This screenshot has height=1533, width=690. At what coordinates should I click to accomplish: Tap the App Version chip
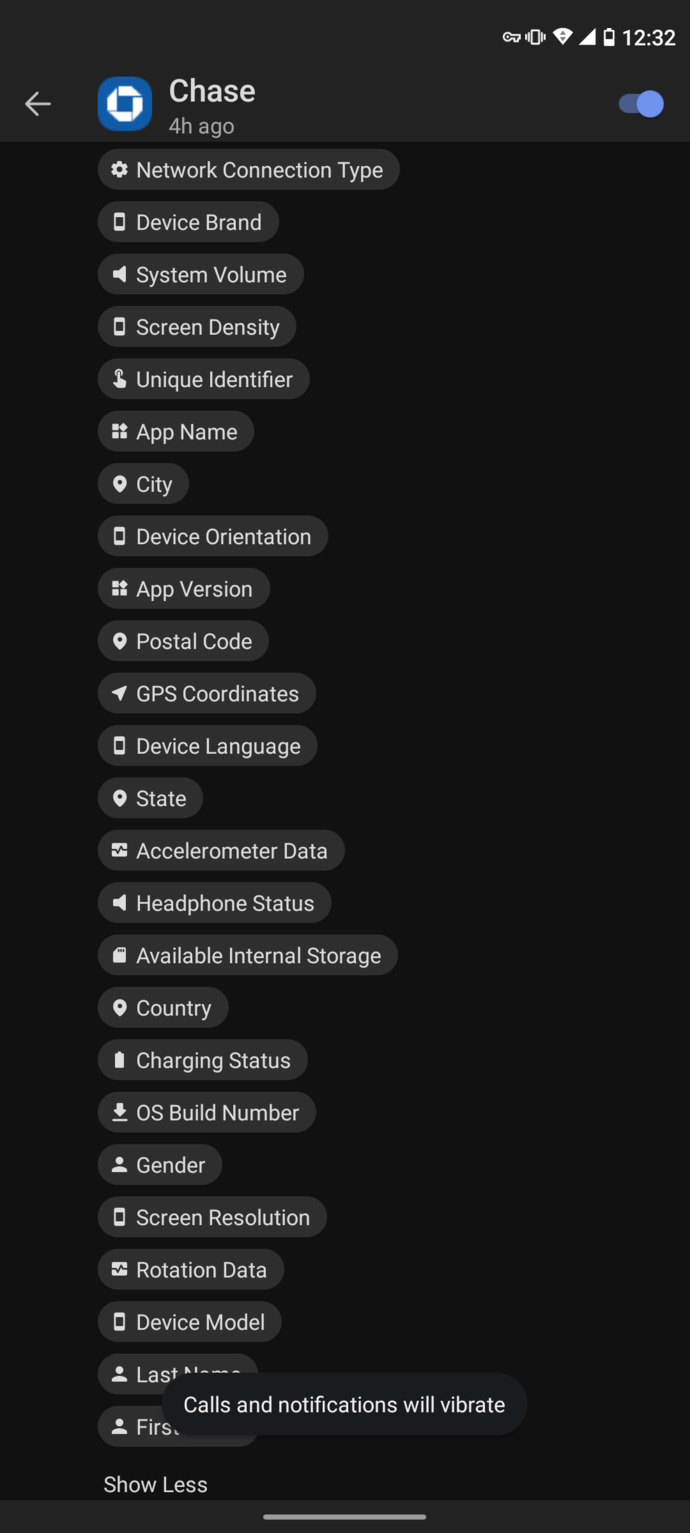(x=184, y=590)
